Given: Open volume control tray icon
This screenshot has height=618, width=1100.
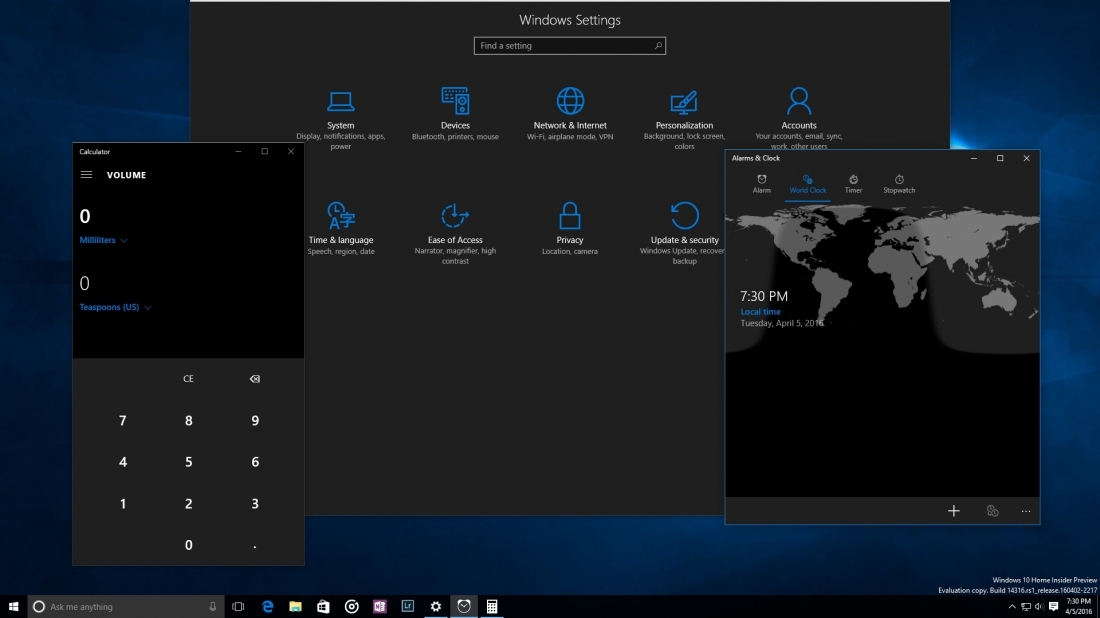Looking at the screenshot, I should (x=1039, y=607).
